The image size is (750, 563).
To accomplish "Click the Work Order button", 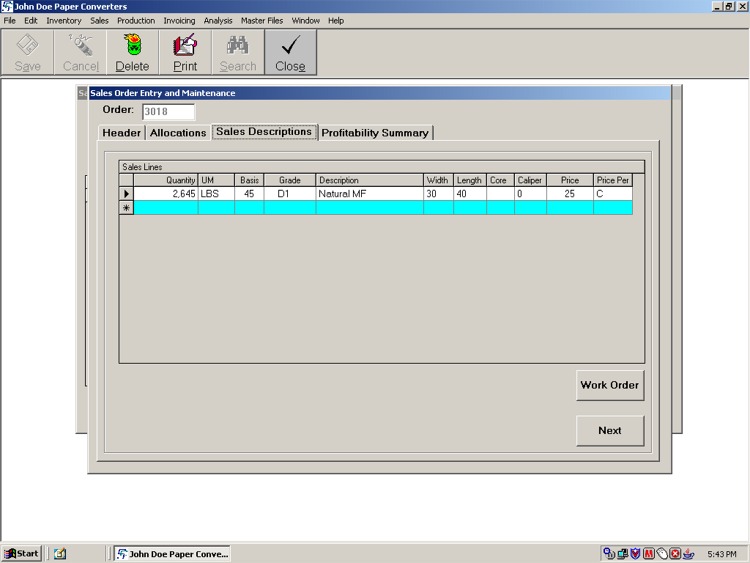I will (610, 385).
